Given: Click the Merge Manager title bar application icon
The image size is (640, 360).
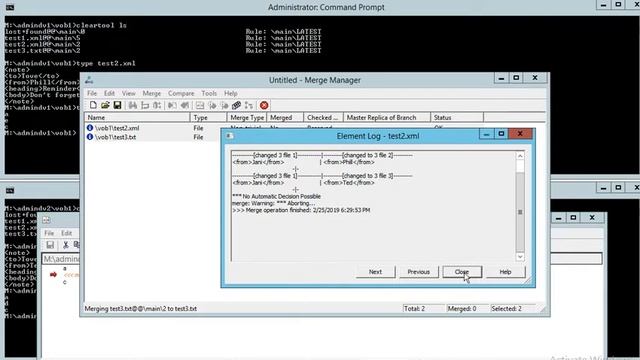Looking at the screenshot, I should point(89,80).
